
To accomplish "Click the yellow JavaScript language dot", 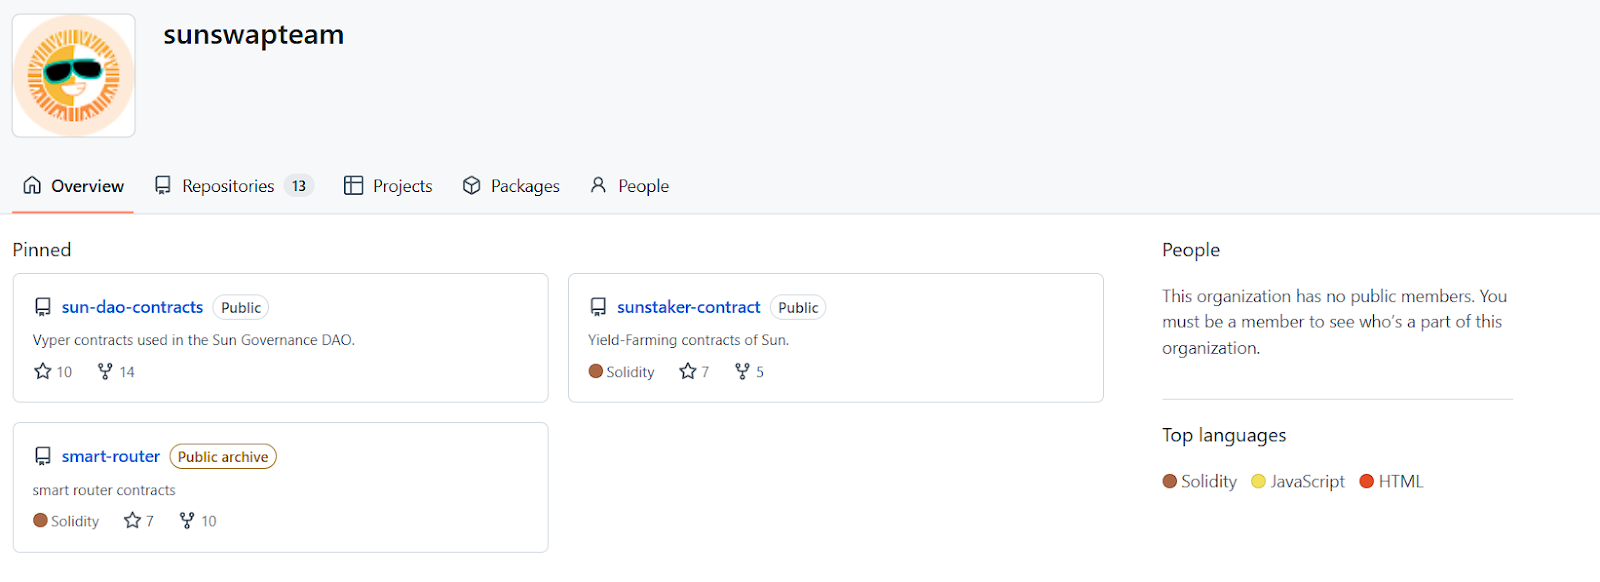I will pyautogui.click(x=1259, y=481).
